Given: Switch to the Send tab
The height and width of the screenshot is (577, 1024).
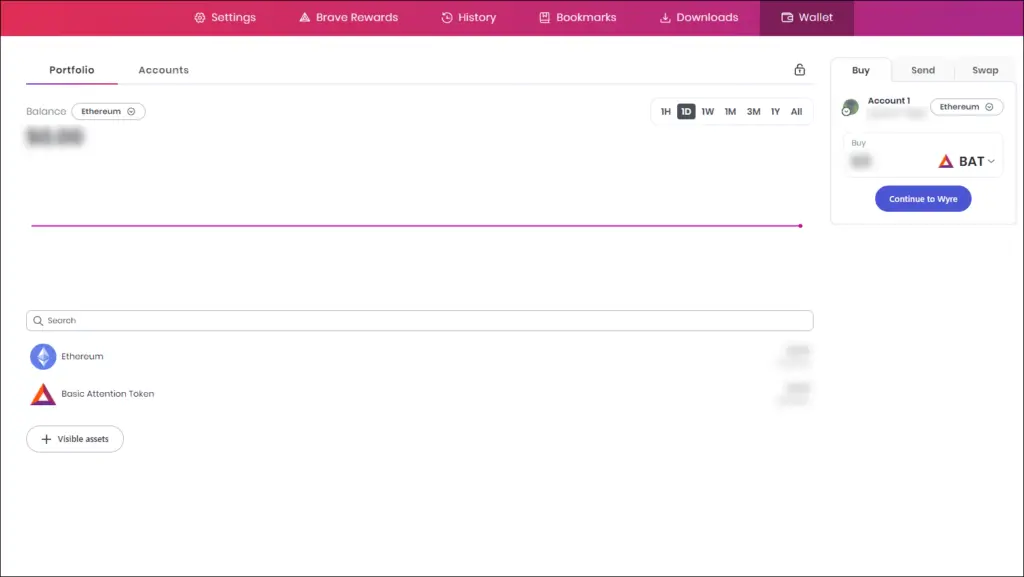Looking at the screenshot, I should (923, 70).
